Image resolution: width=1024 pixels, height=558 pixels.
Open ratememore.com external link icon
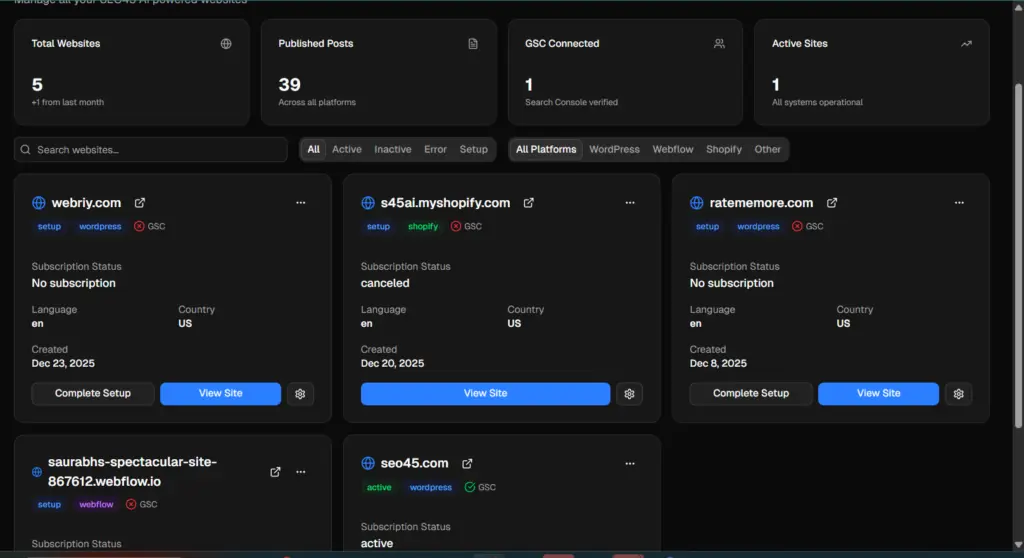(831, 203)
